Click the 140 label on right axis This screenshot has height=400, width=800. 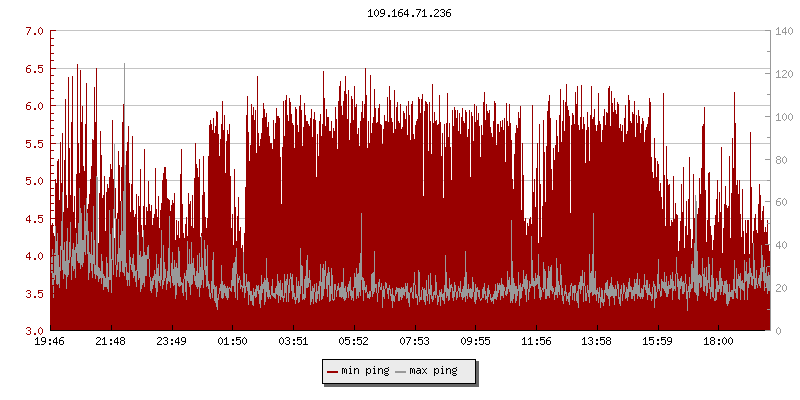(x=783, y=31)
